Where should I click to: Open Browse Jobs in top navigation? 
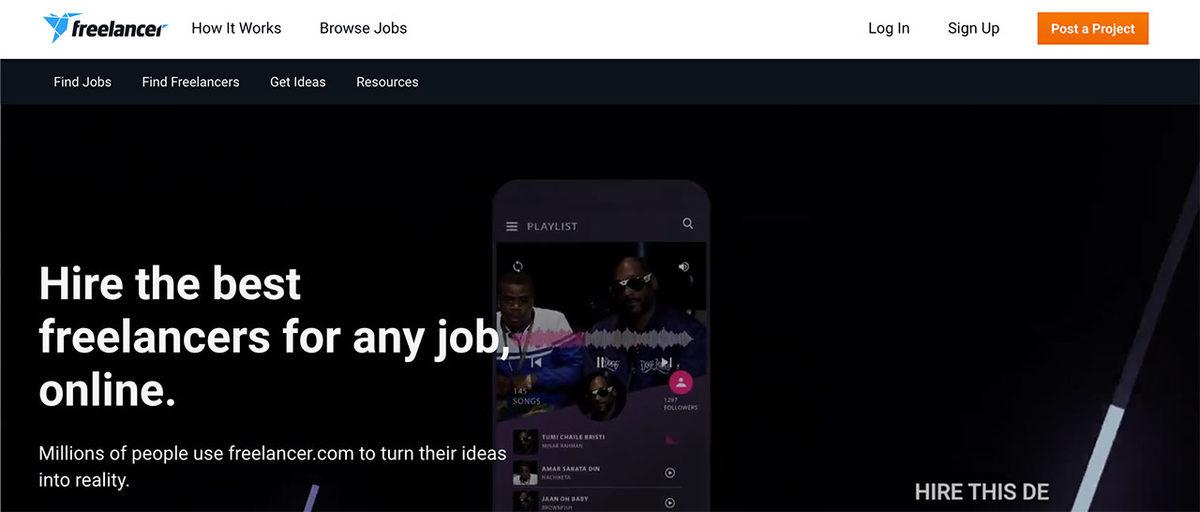click(x=363, y=28)
